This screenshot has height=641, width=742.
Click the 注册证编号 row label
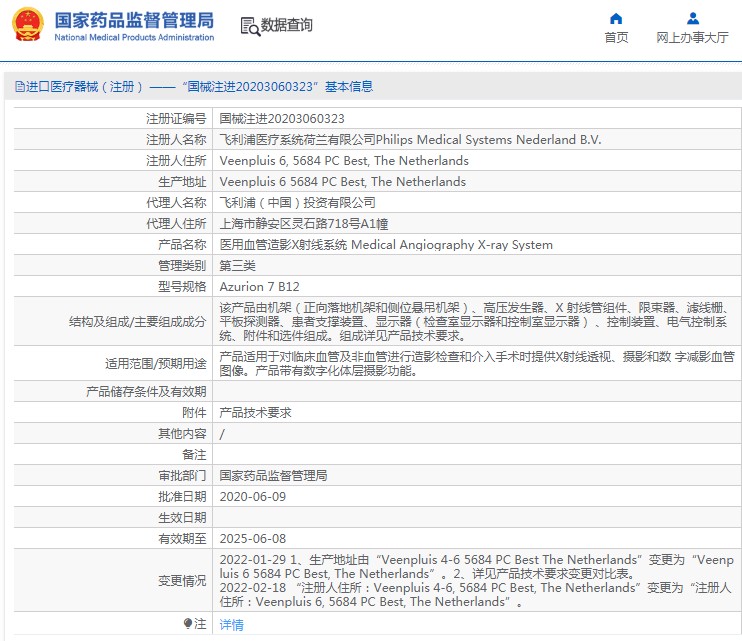[x=176, y=119]
